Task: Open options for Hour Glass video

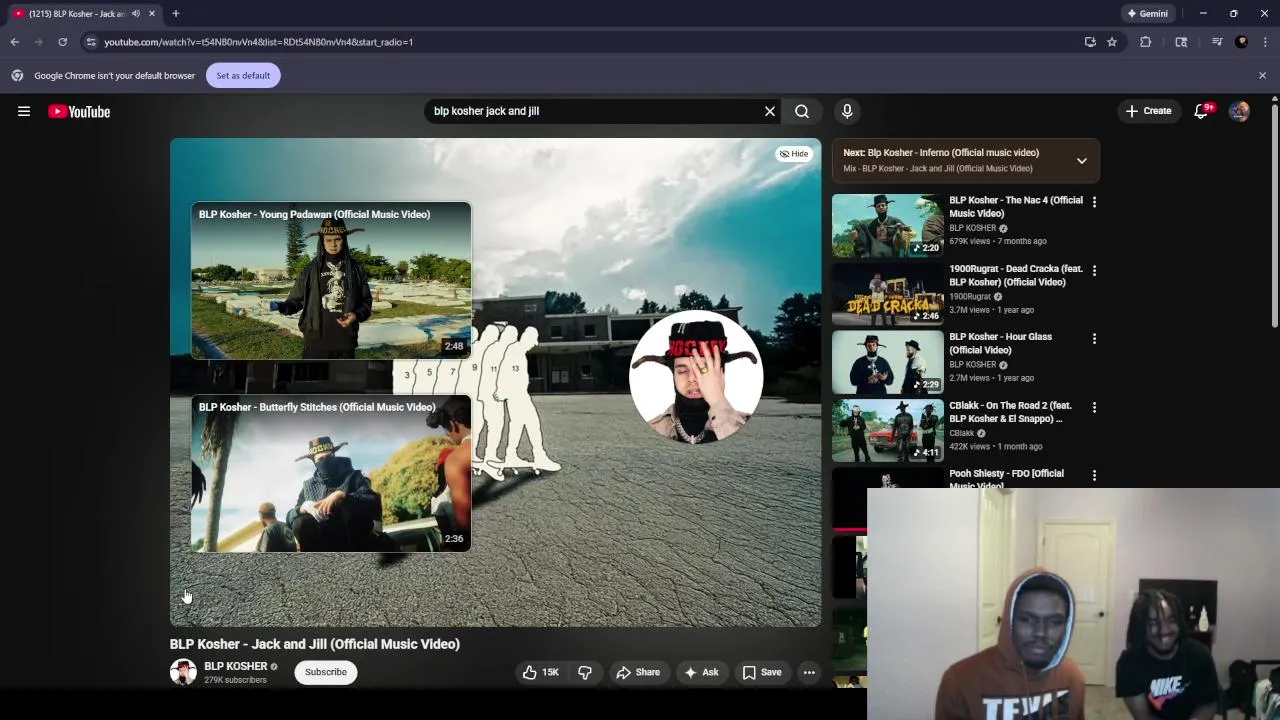Action: pos(1094,339)
